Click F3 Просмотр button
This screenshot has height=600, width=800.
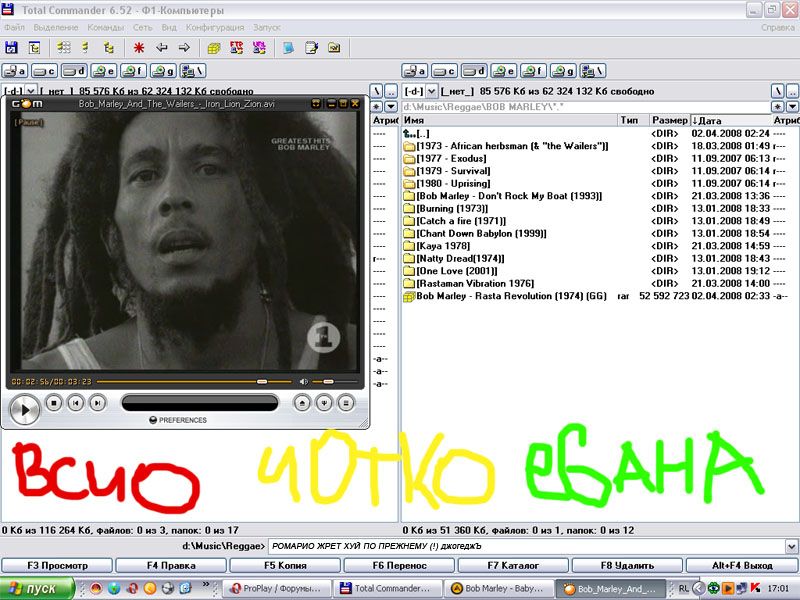(x=57, y=566)
